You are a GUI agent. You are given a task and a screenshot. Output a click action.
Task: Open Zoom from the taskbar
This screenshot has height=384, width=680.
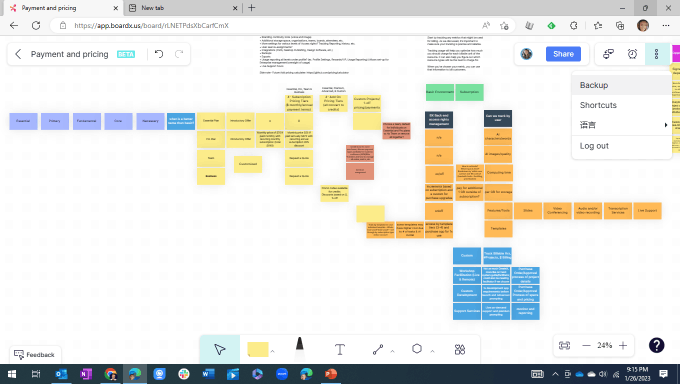(282, 374)
